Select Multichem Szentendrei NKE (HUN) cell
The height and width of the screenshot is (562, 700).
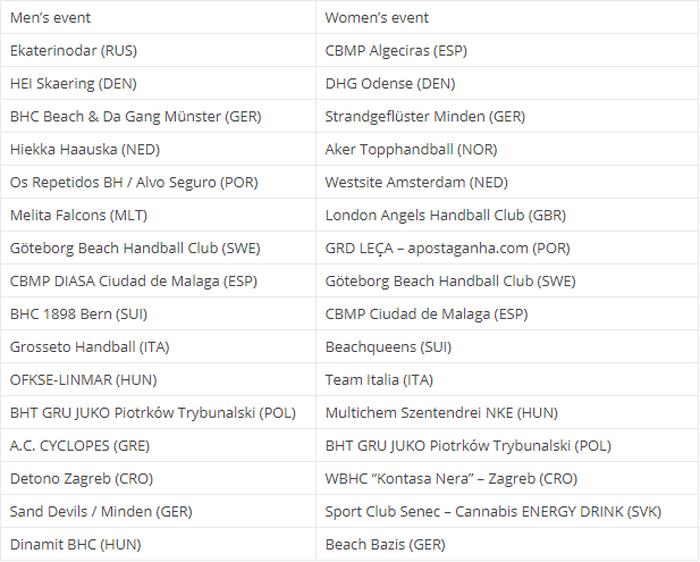tap(441, 413)
